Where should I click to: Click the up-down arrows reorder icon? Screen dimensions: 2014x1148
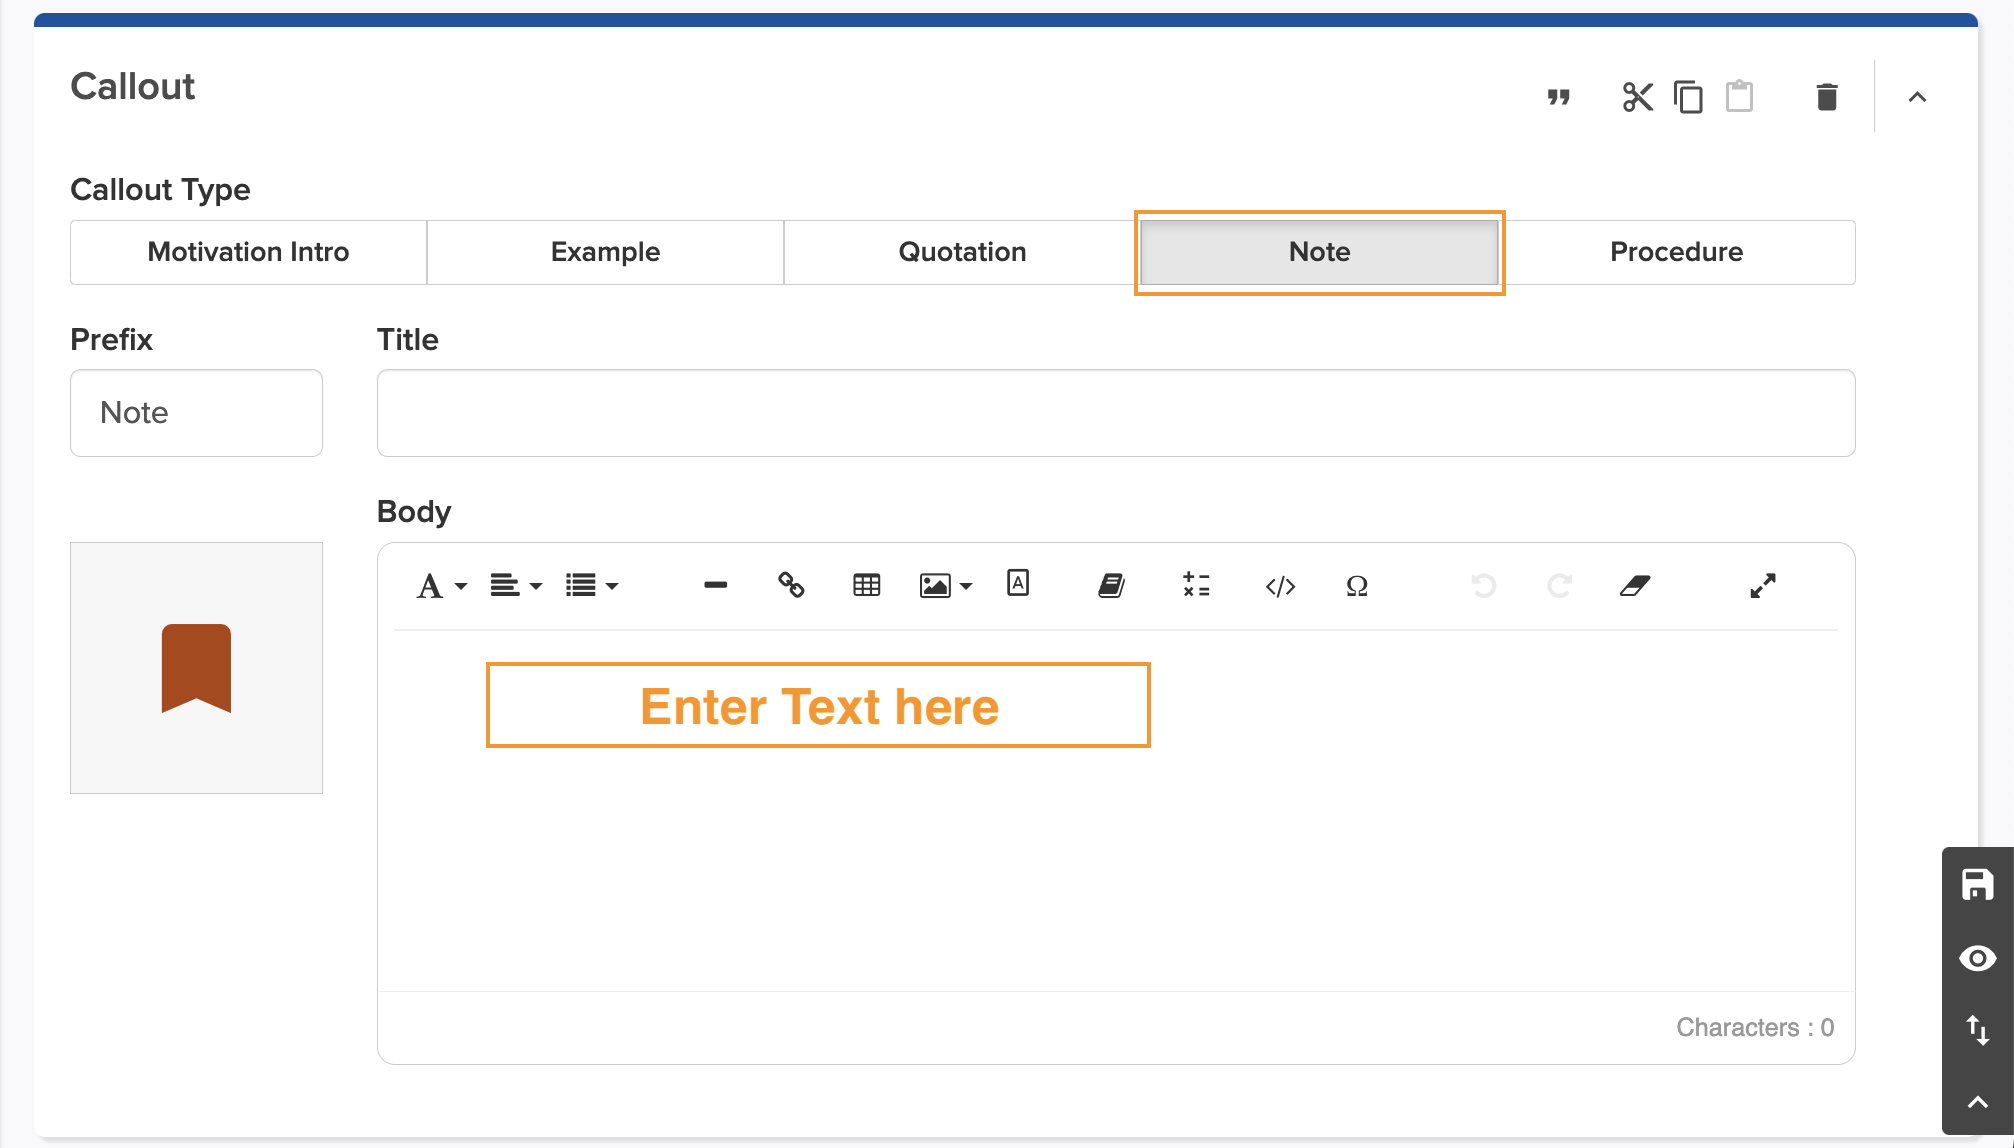pos(1977,1030)
